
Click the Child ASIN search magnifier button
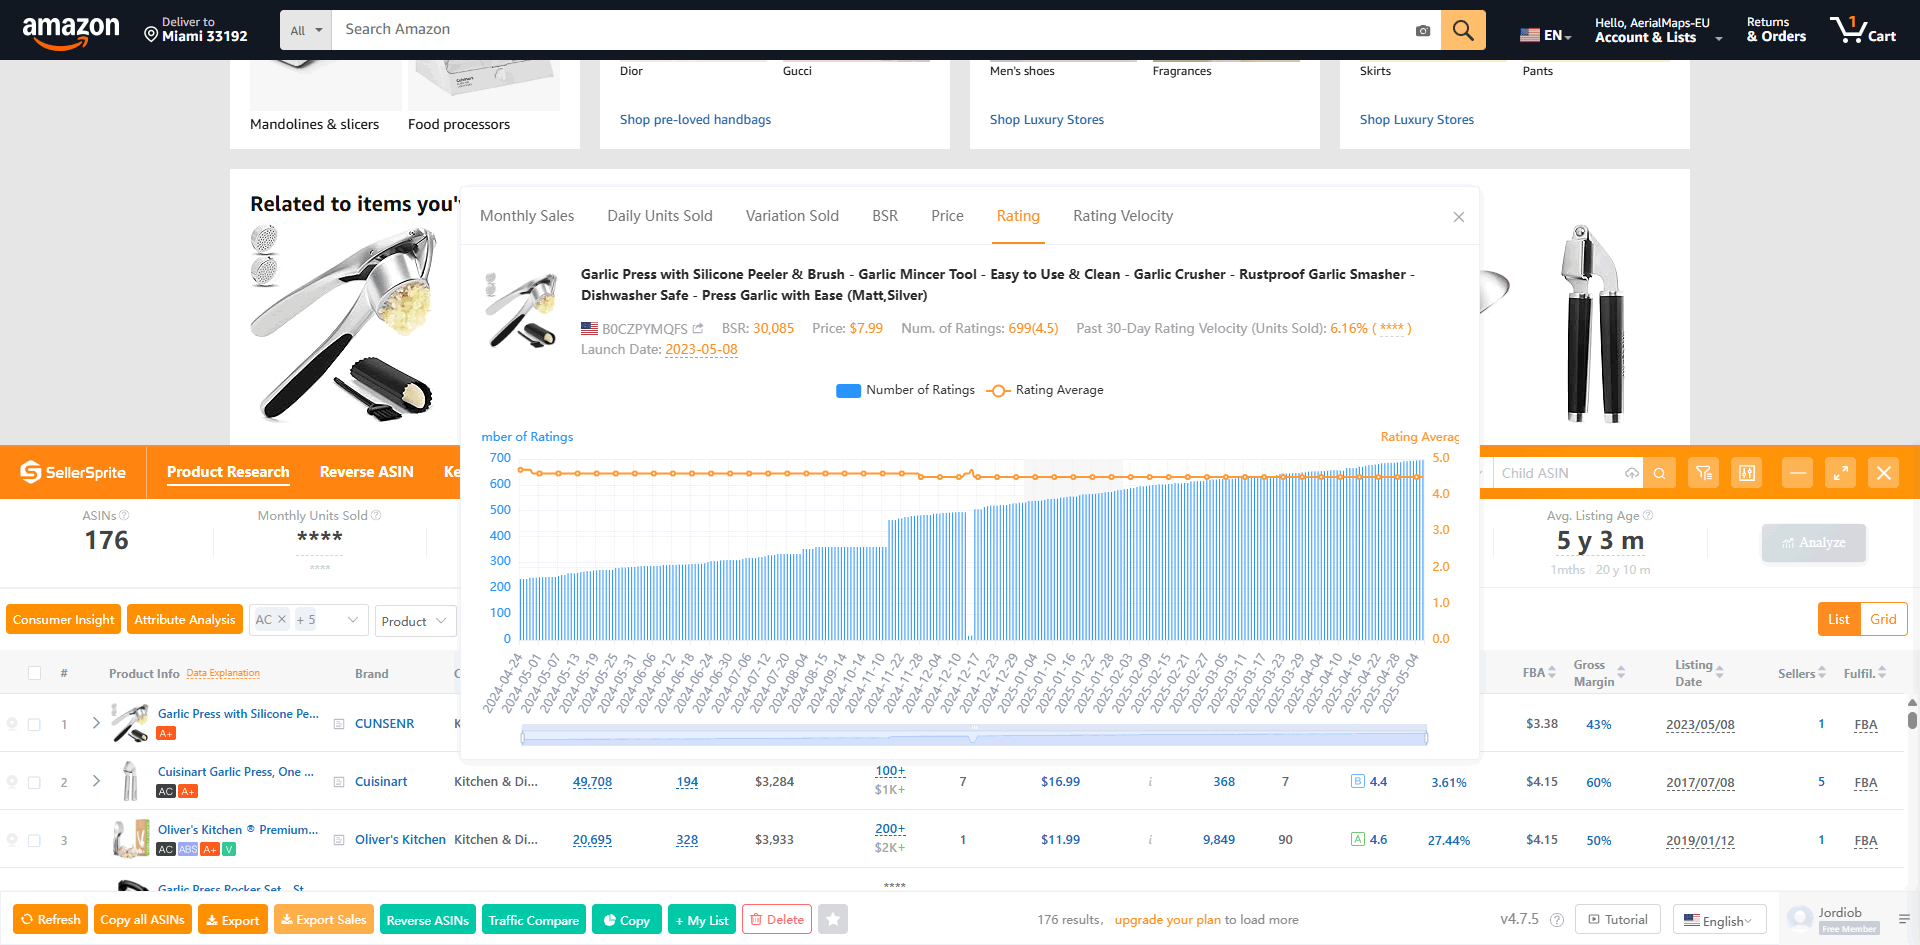point(1660,473)
